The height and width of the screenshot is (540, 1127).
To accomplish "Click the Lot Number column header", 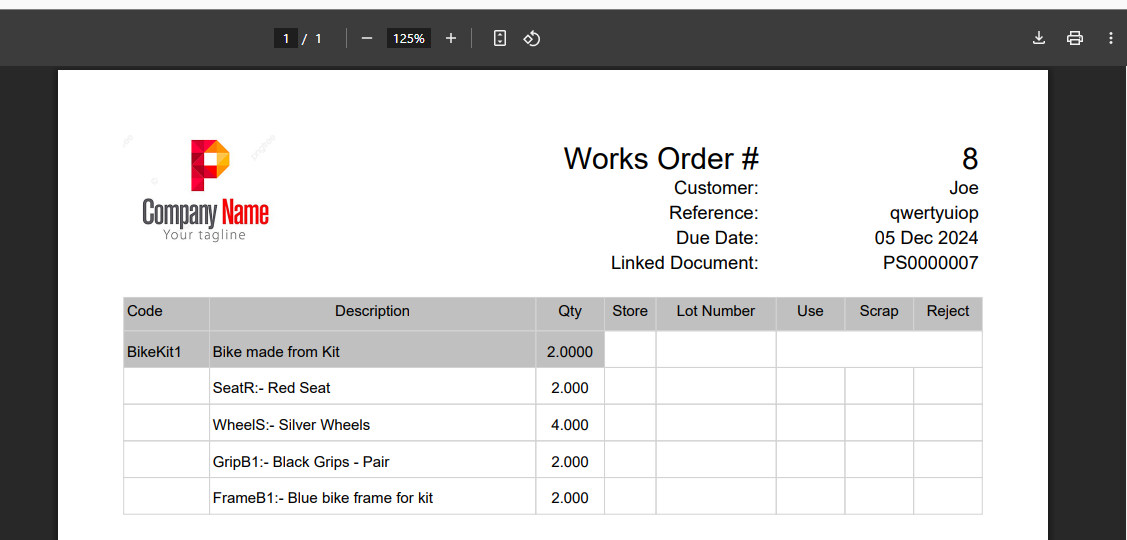I will click(715, 311).
